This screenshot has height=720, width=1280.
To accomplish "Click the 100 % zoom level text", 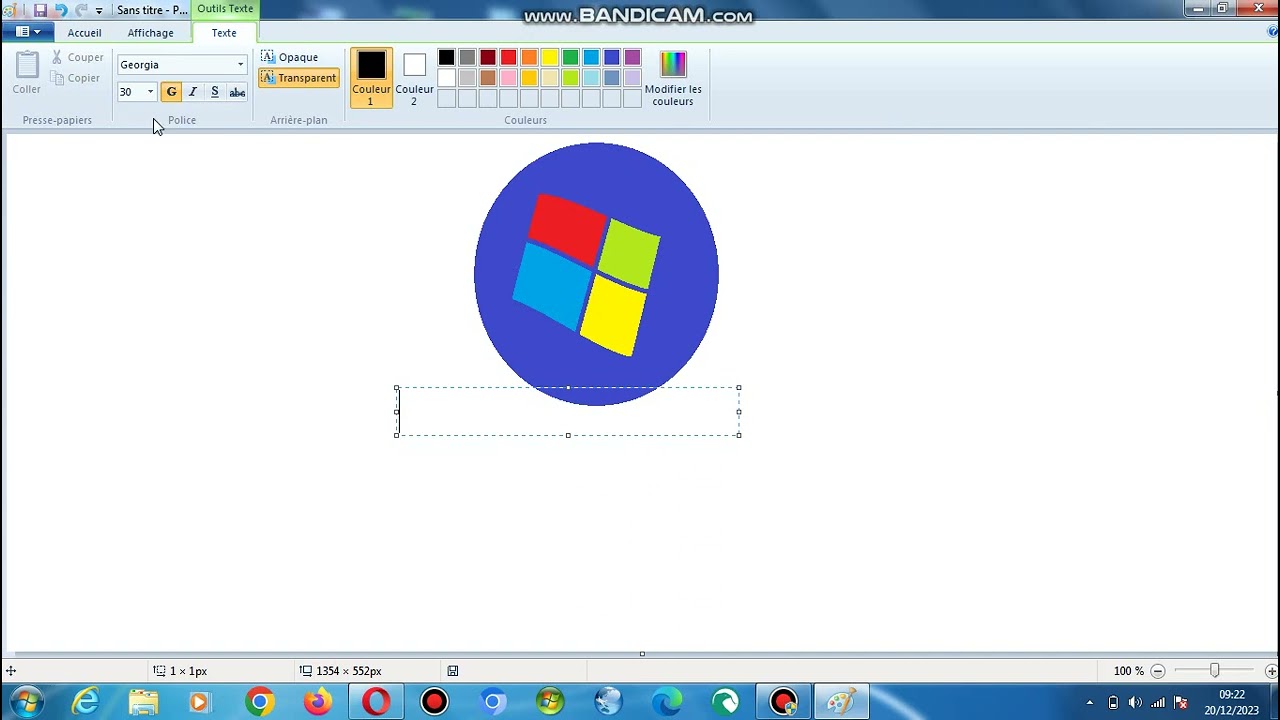I will pos(1128,671).
